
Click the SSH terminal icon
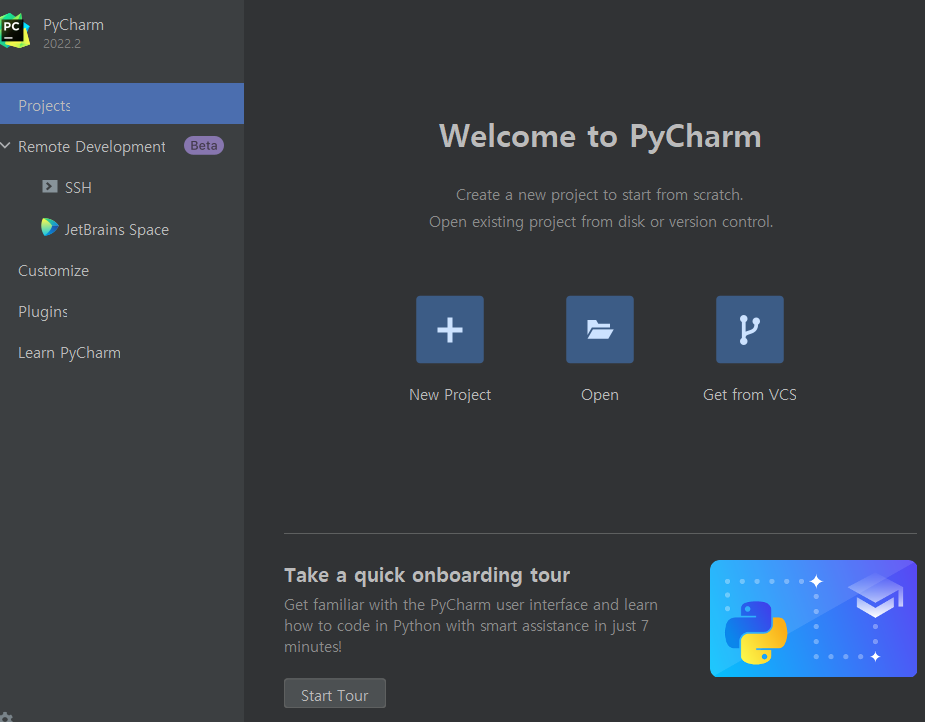pos(50,187)
